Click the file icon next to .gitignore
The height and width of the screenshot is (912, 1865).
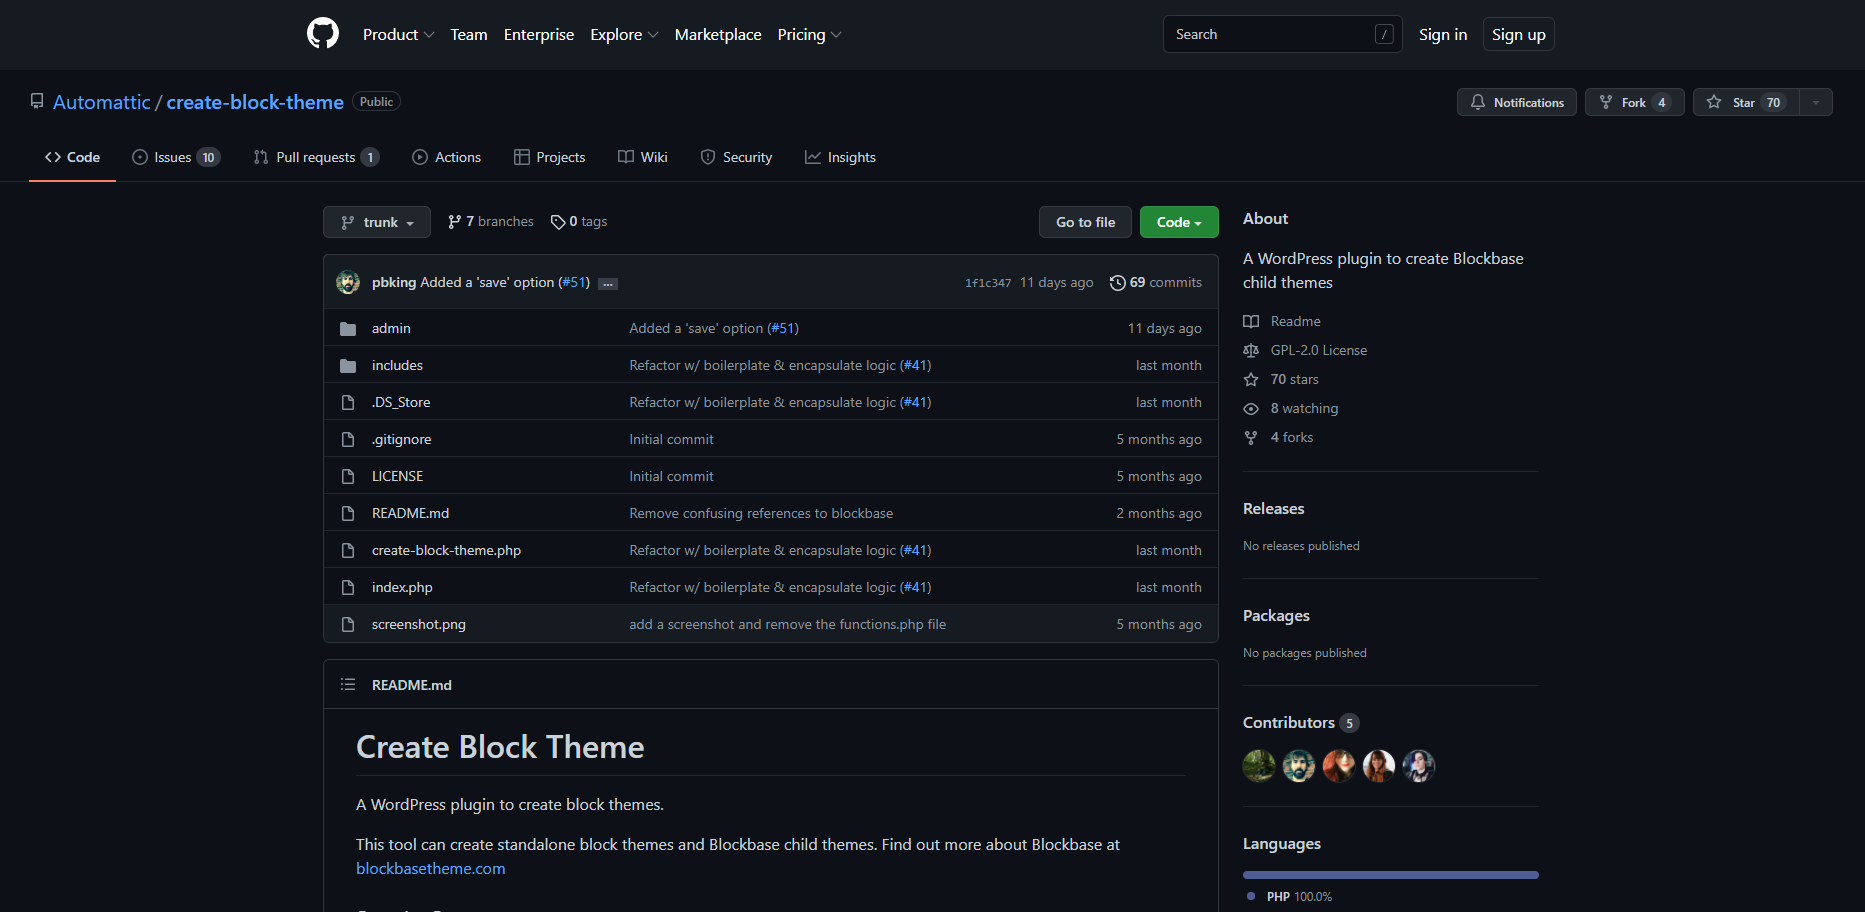coord(348,440)
